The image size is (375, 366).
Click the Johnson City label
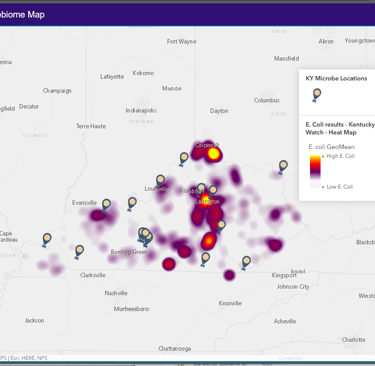293,287
